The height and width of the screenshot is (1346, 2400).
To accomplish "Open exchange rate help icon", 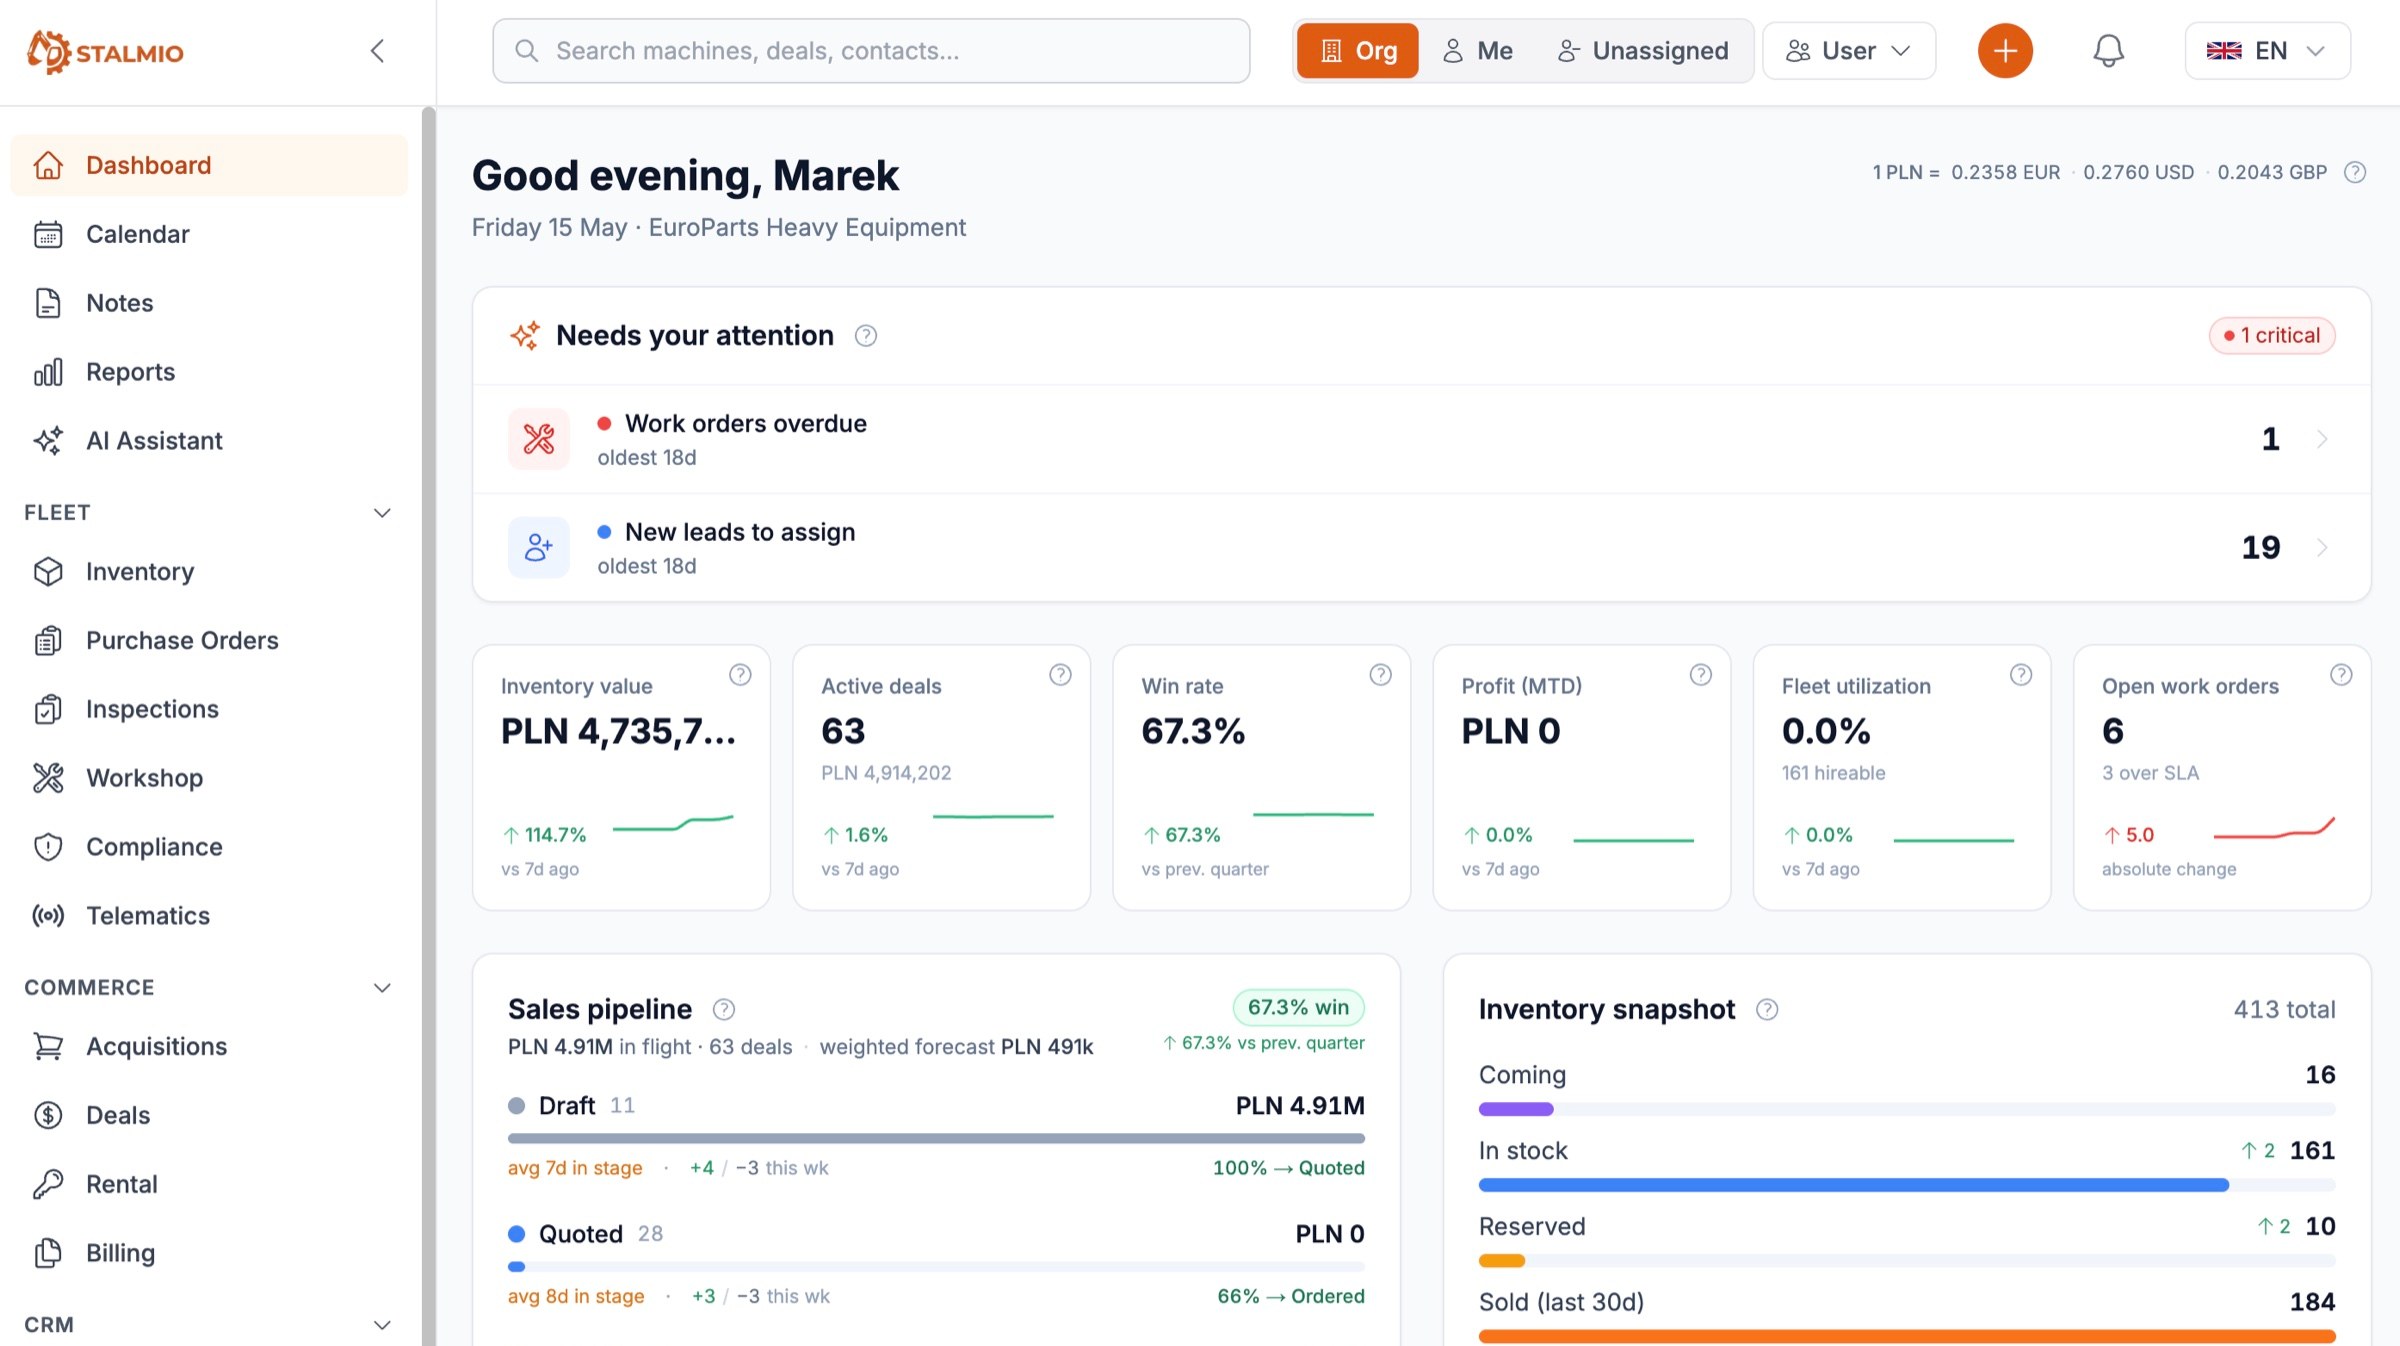I will 2355,172.
